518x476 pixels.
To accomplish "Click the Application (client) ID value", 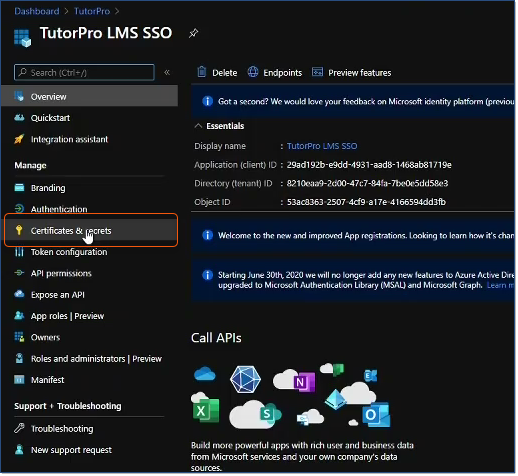I will (369, 165).
